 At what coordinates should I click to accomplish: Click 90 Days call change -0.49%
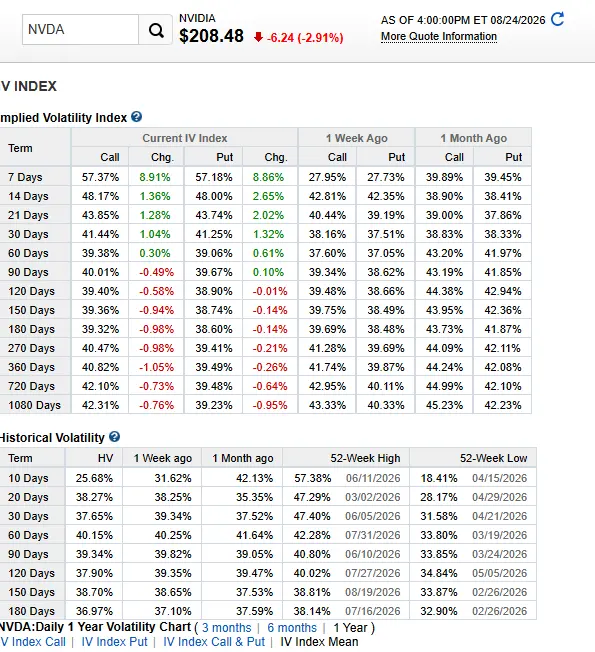coord(156,272)
